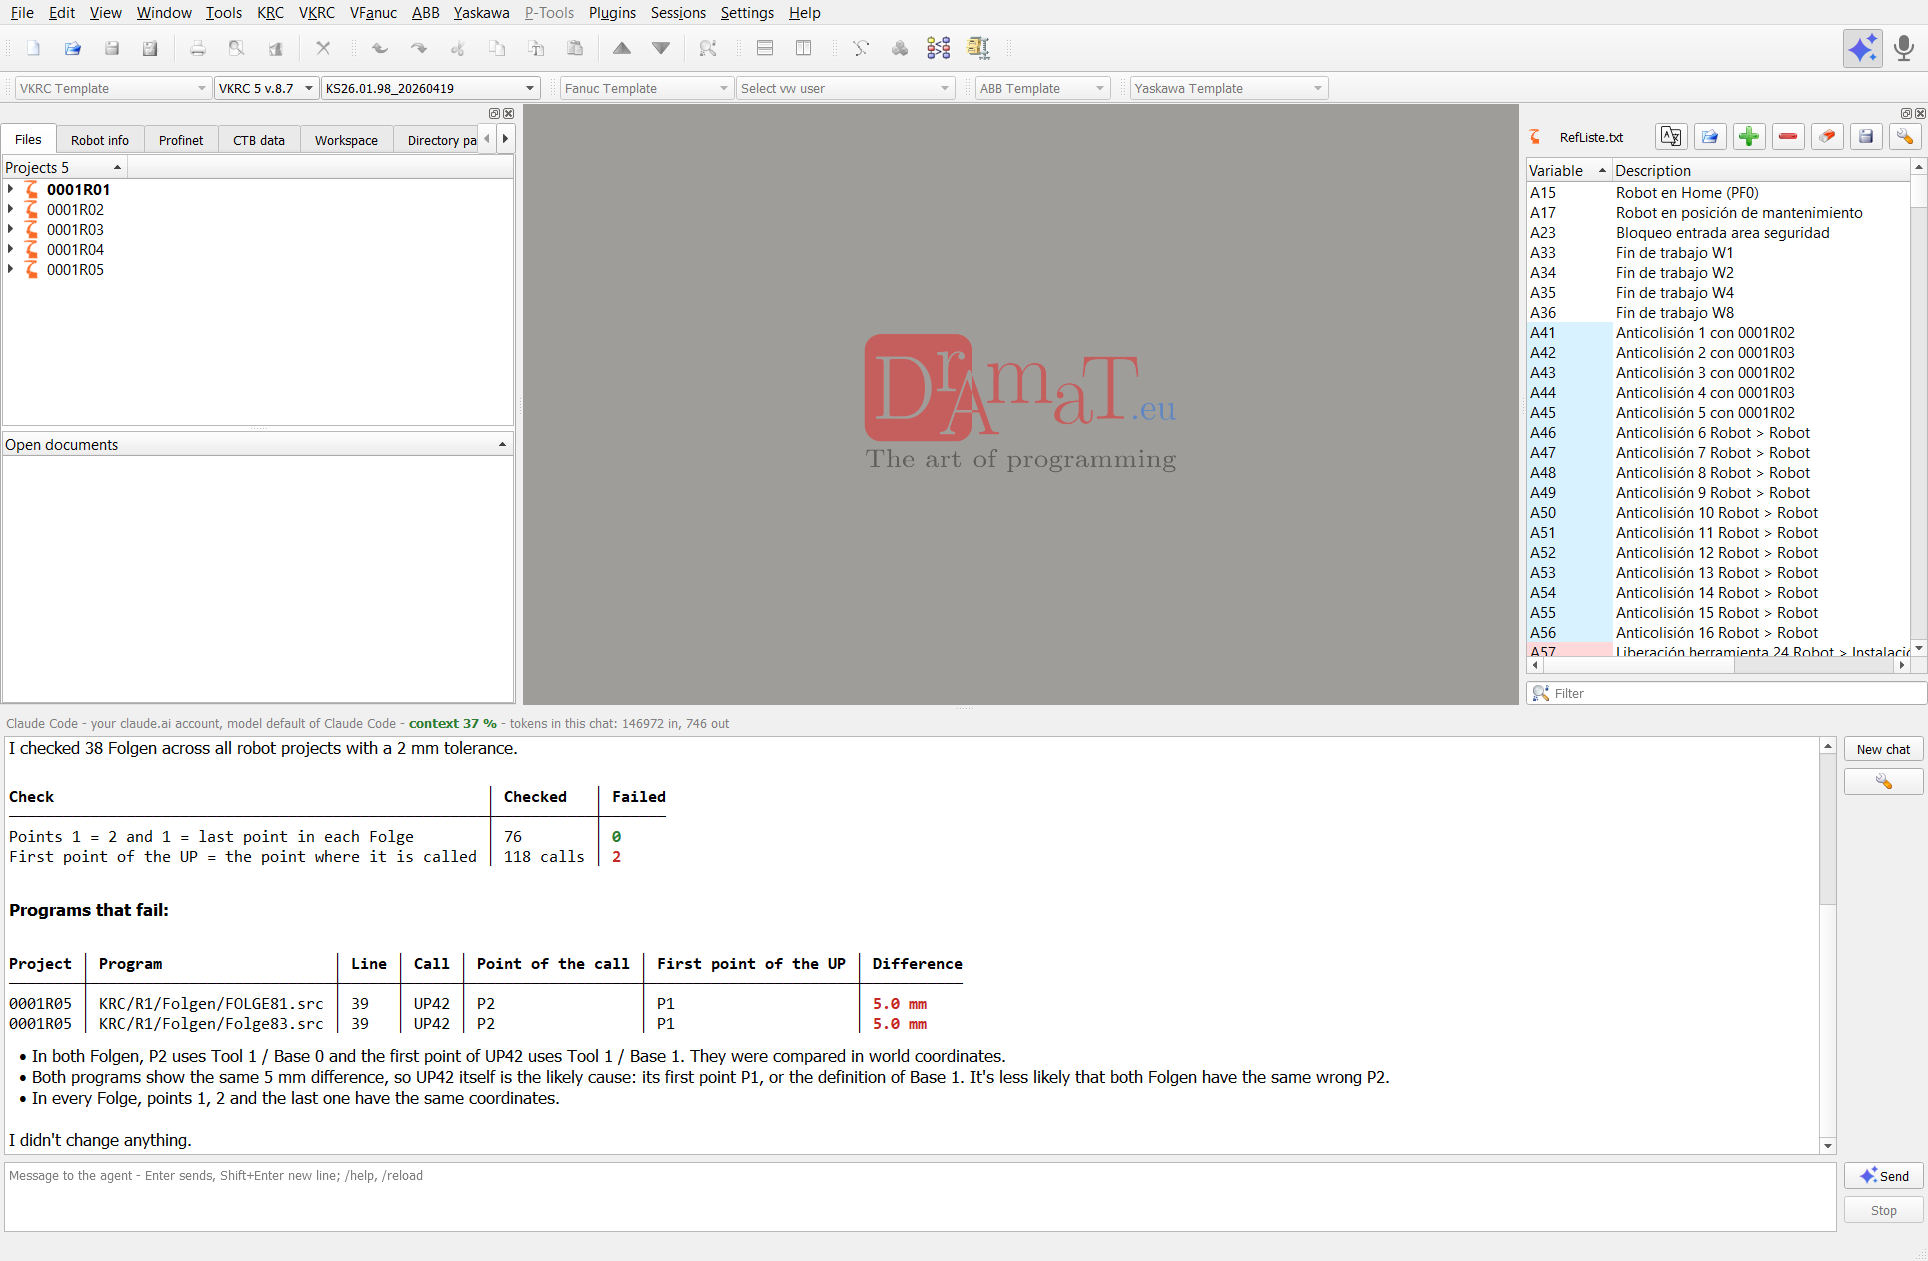Screen dimensions: 1928x1261
Task: Click the AI sparkle assistant icon at the top right of the toolbar
Action: 1862,48
